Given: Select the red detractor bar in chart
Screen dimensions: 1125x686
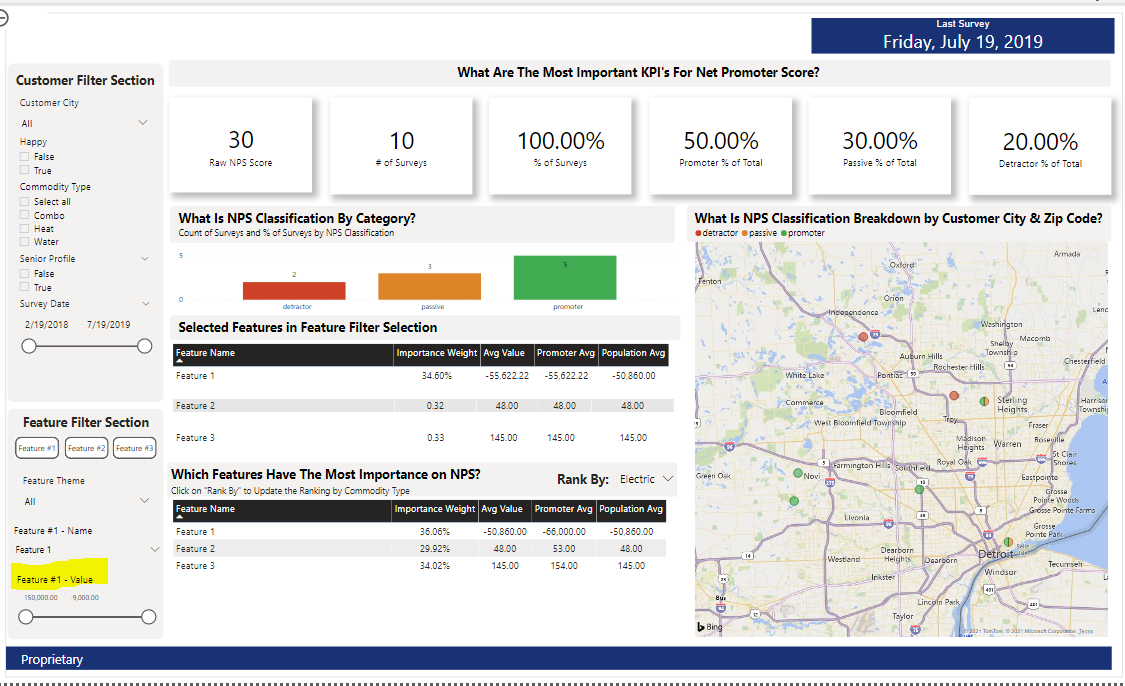Looking at the screenshot, I should pos(294,291).
